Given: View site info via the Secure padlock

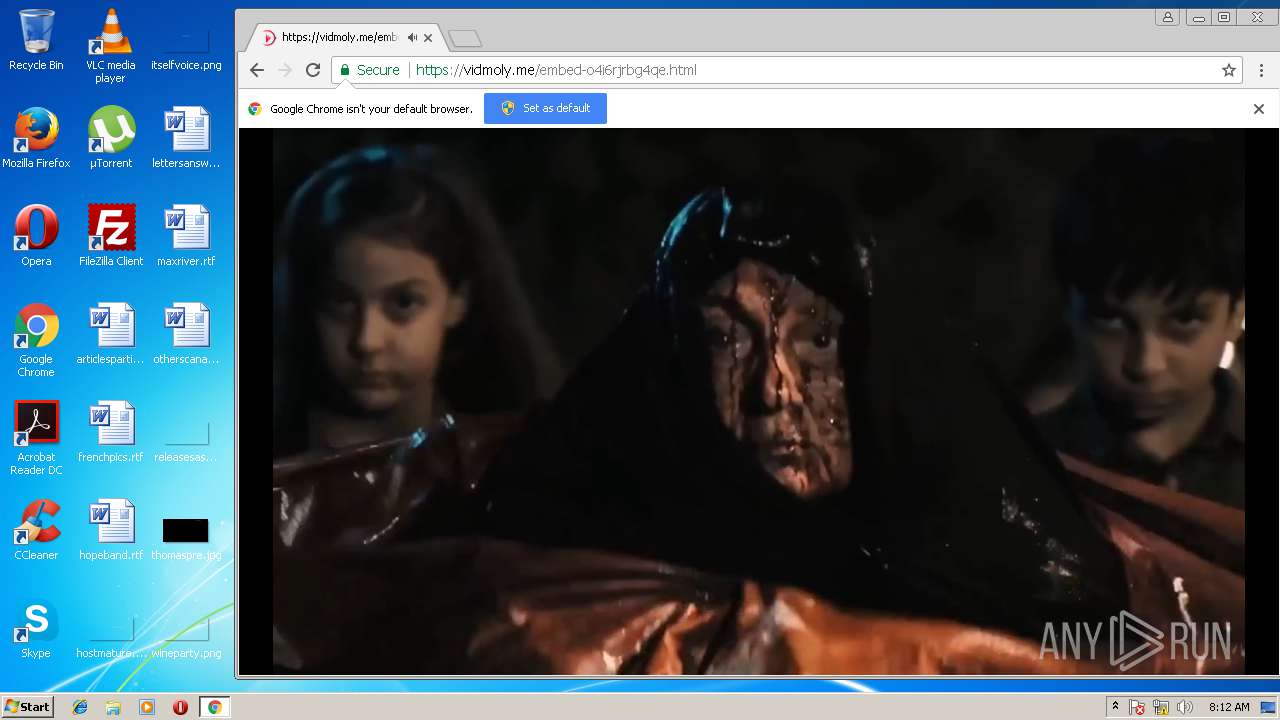Looking at the screenshot, I should tap(368, 70).
